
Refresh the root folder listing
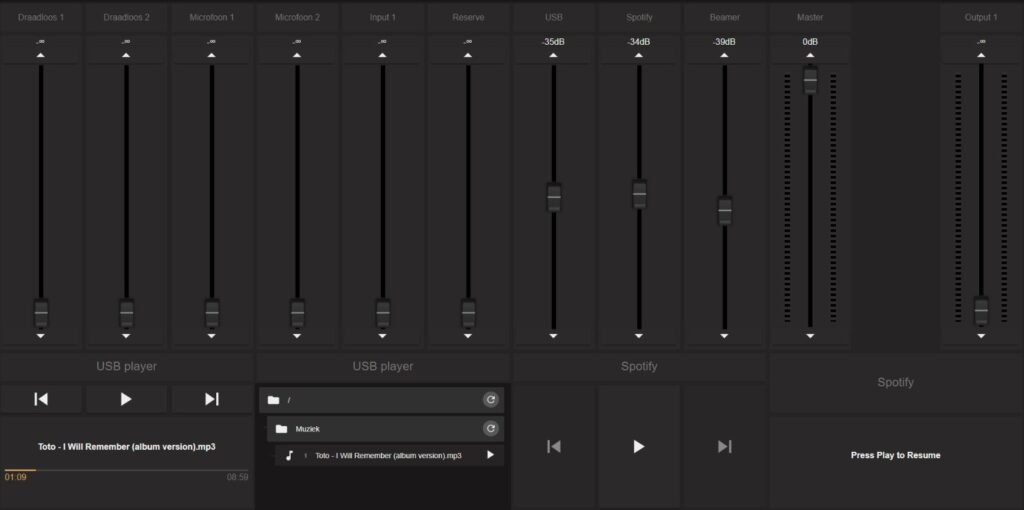pos(490,400)
